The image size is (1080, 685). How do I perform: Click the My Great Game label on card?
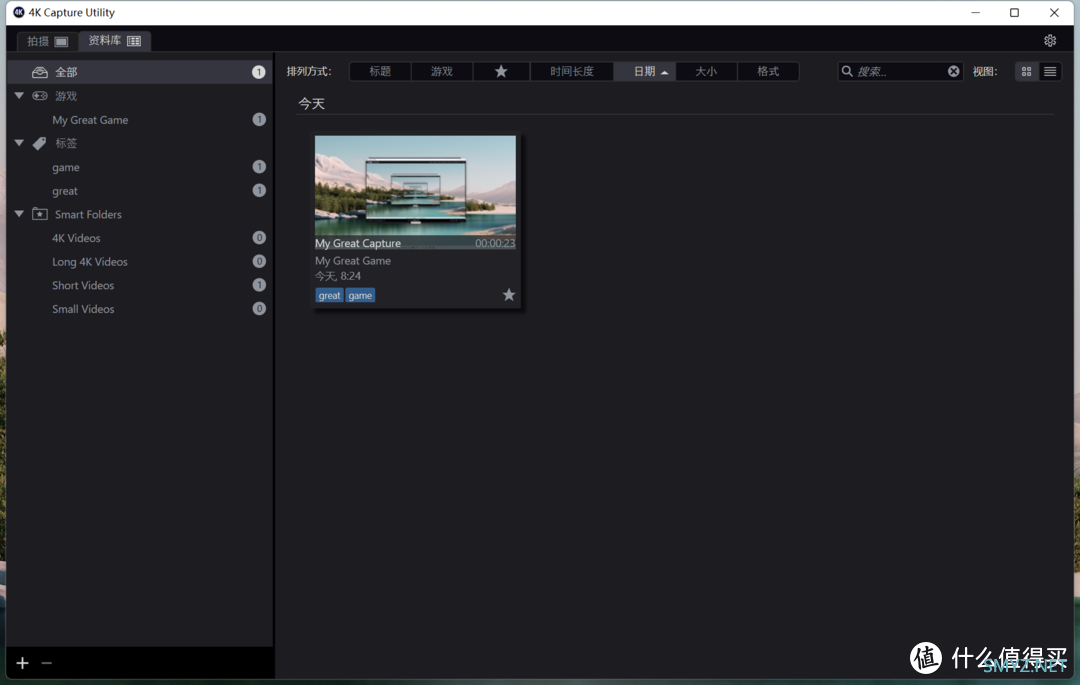tap(353, 261)
